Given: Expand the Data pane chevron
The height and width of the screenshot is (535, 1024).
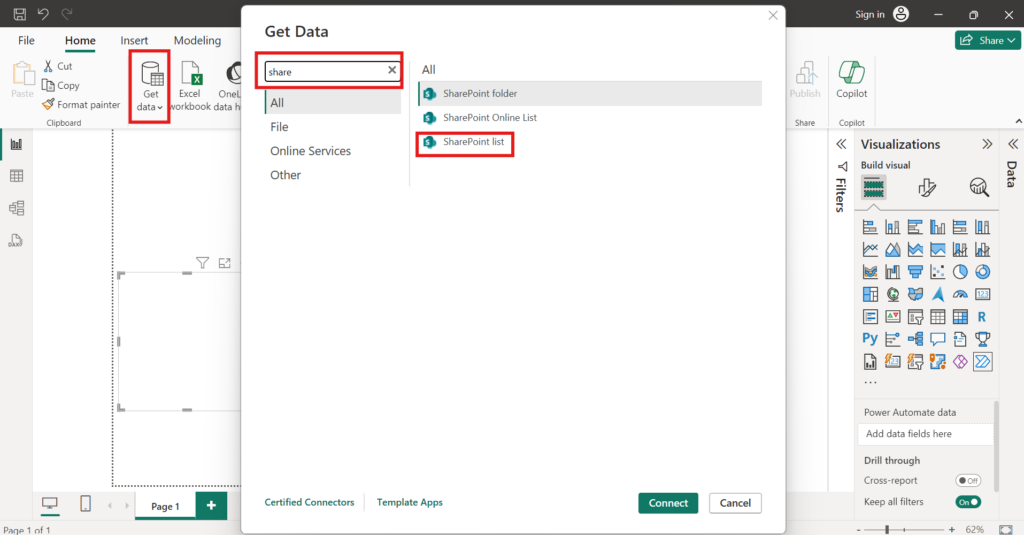Looking at the screenshot, I should [1013, 144].
